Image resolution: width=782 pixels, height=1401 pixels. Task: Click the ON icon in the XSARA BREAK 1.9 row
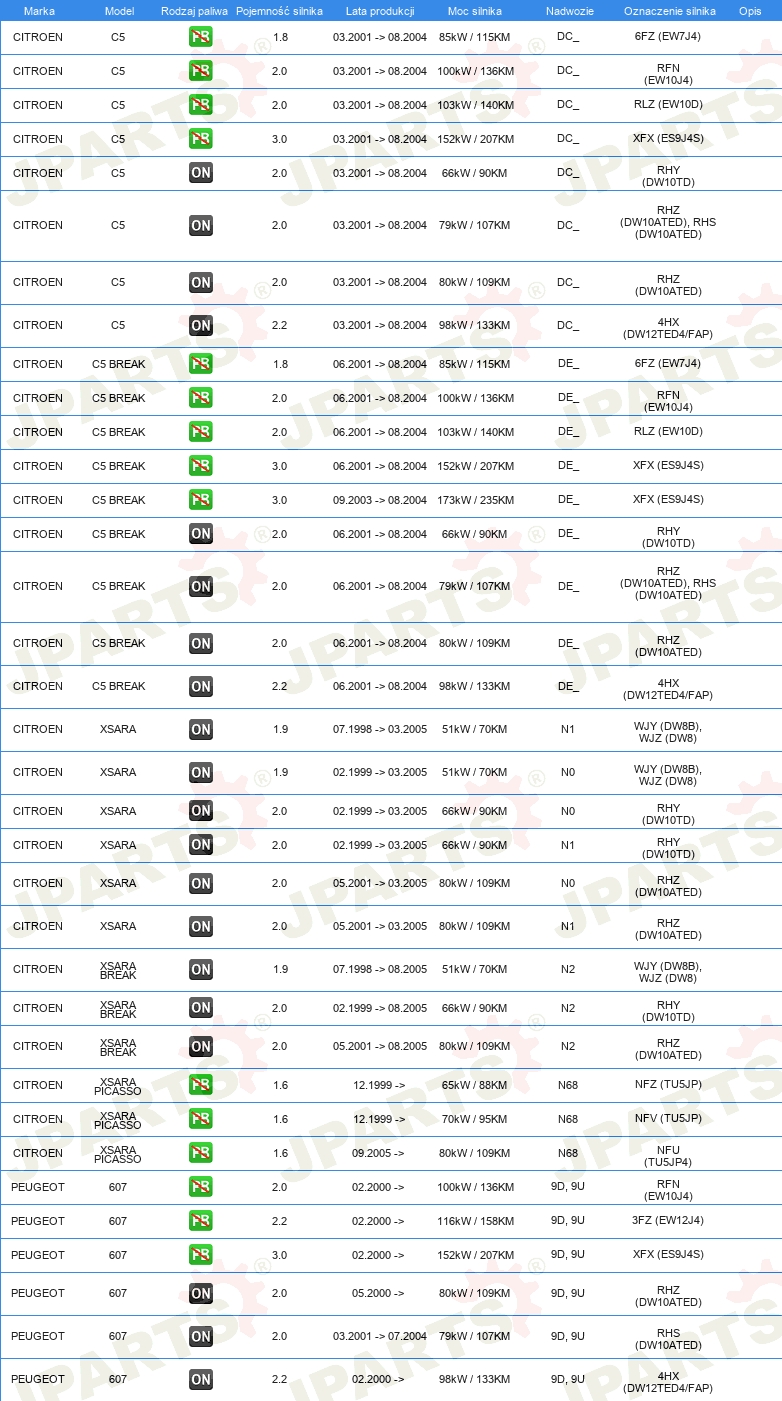201,970
